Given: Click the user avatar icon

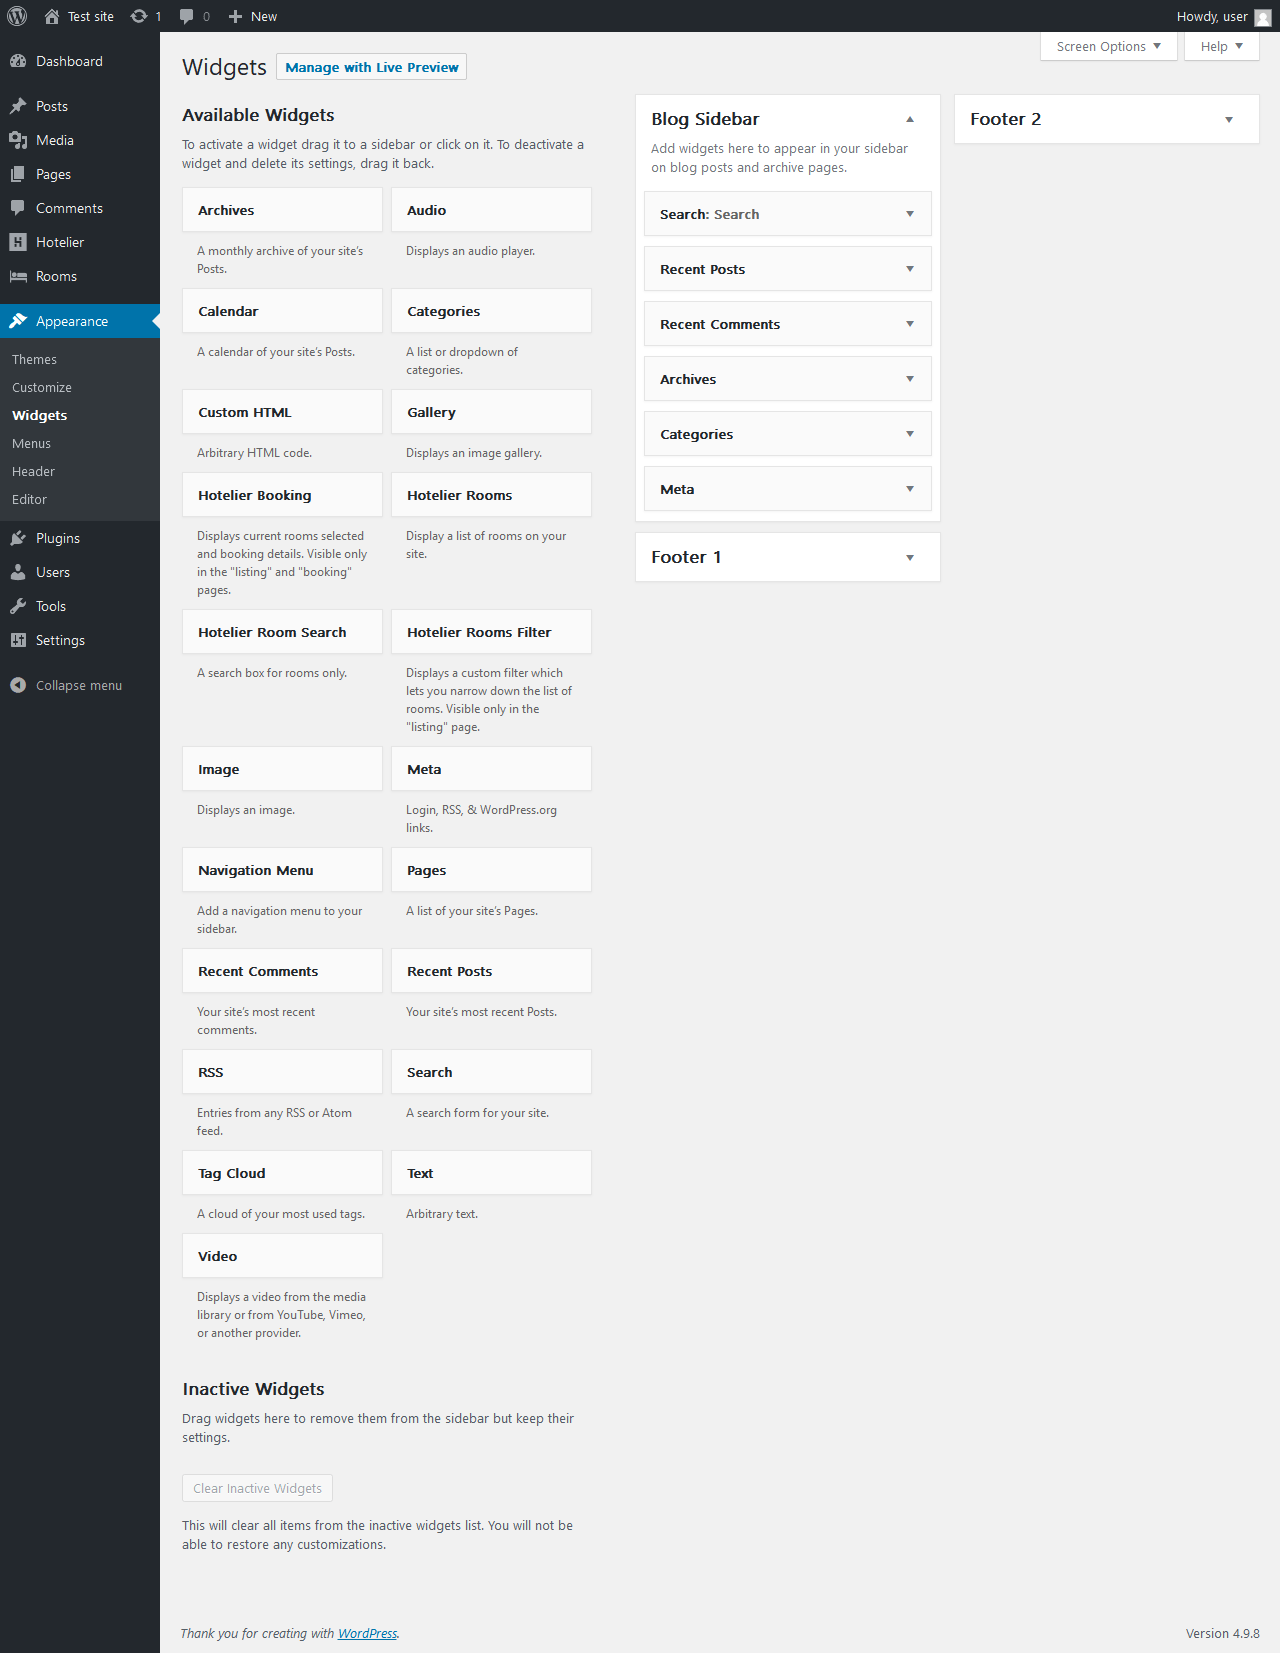Looking at the screenshot, I should point(1262,17).
